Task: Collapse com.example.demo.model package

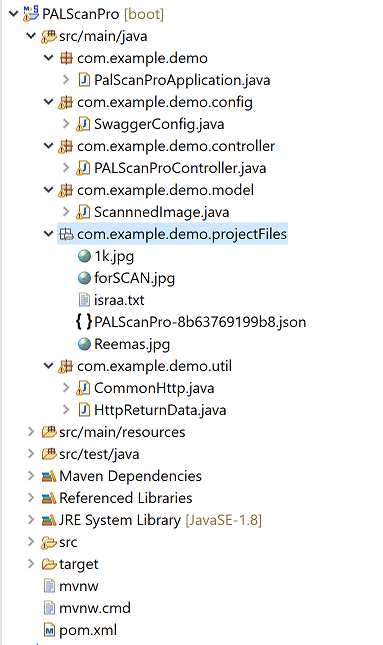Action: point(49,190)
